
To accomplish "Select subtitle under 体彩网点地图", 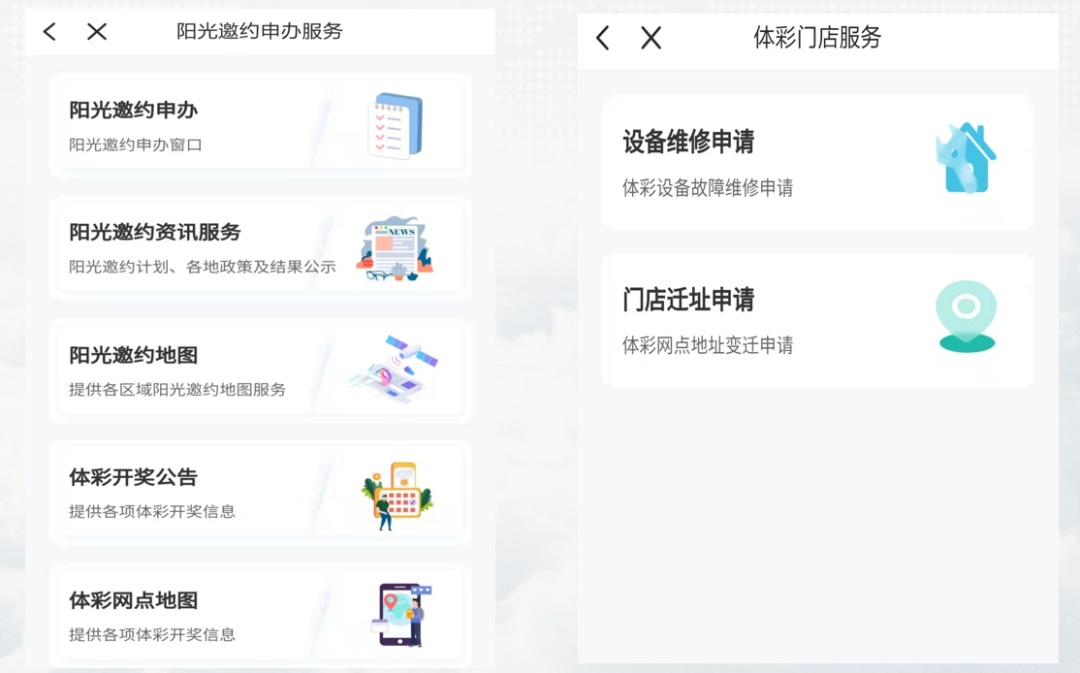I will [x=152, y=634].
